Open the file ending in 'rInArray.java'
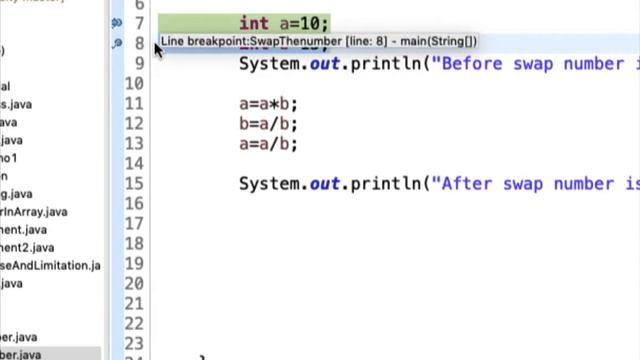The width and height of the screenshot is (640, 360). 33,212
